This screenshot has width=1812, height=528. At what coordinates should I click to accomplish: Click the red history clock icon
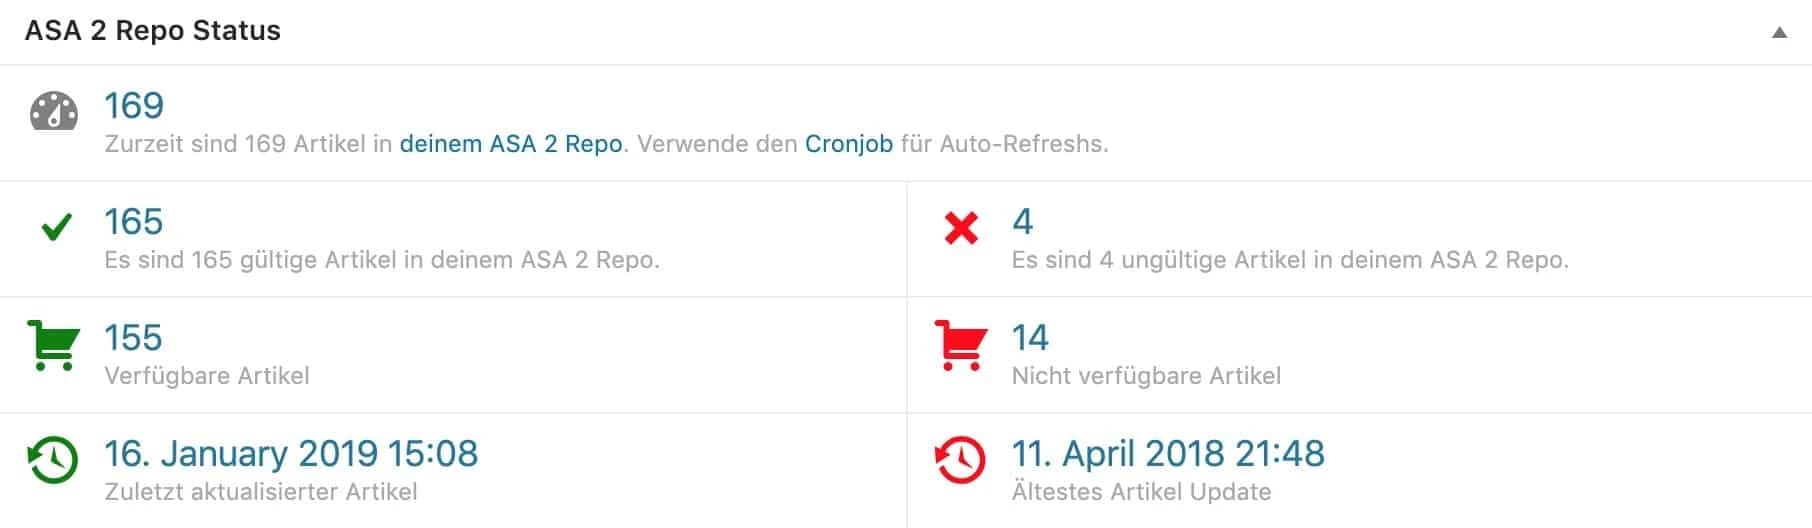(x=960, y=461)
